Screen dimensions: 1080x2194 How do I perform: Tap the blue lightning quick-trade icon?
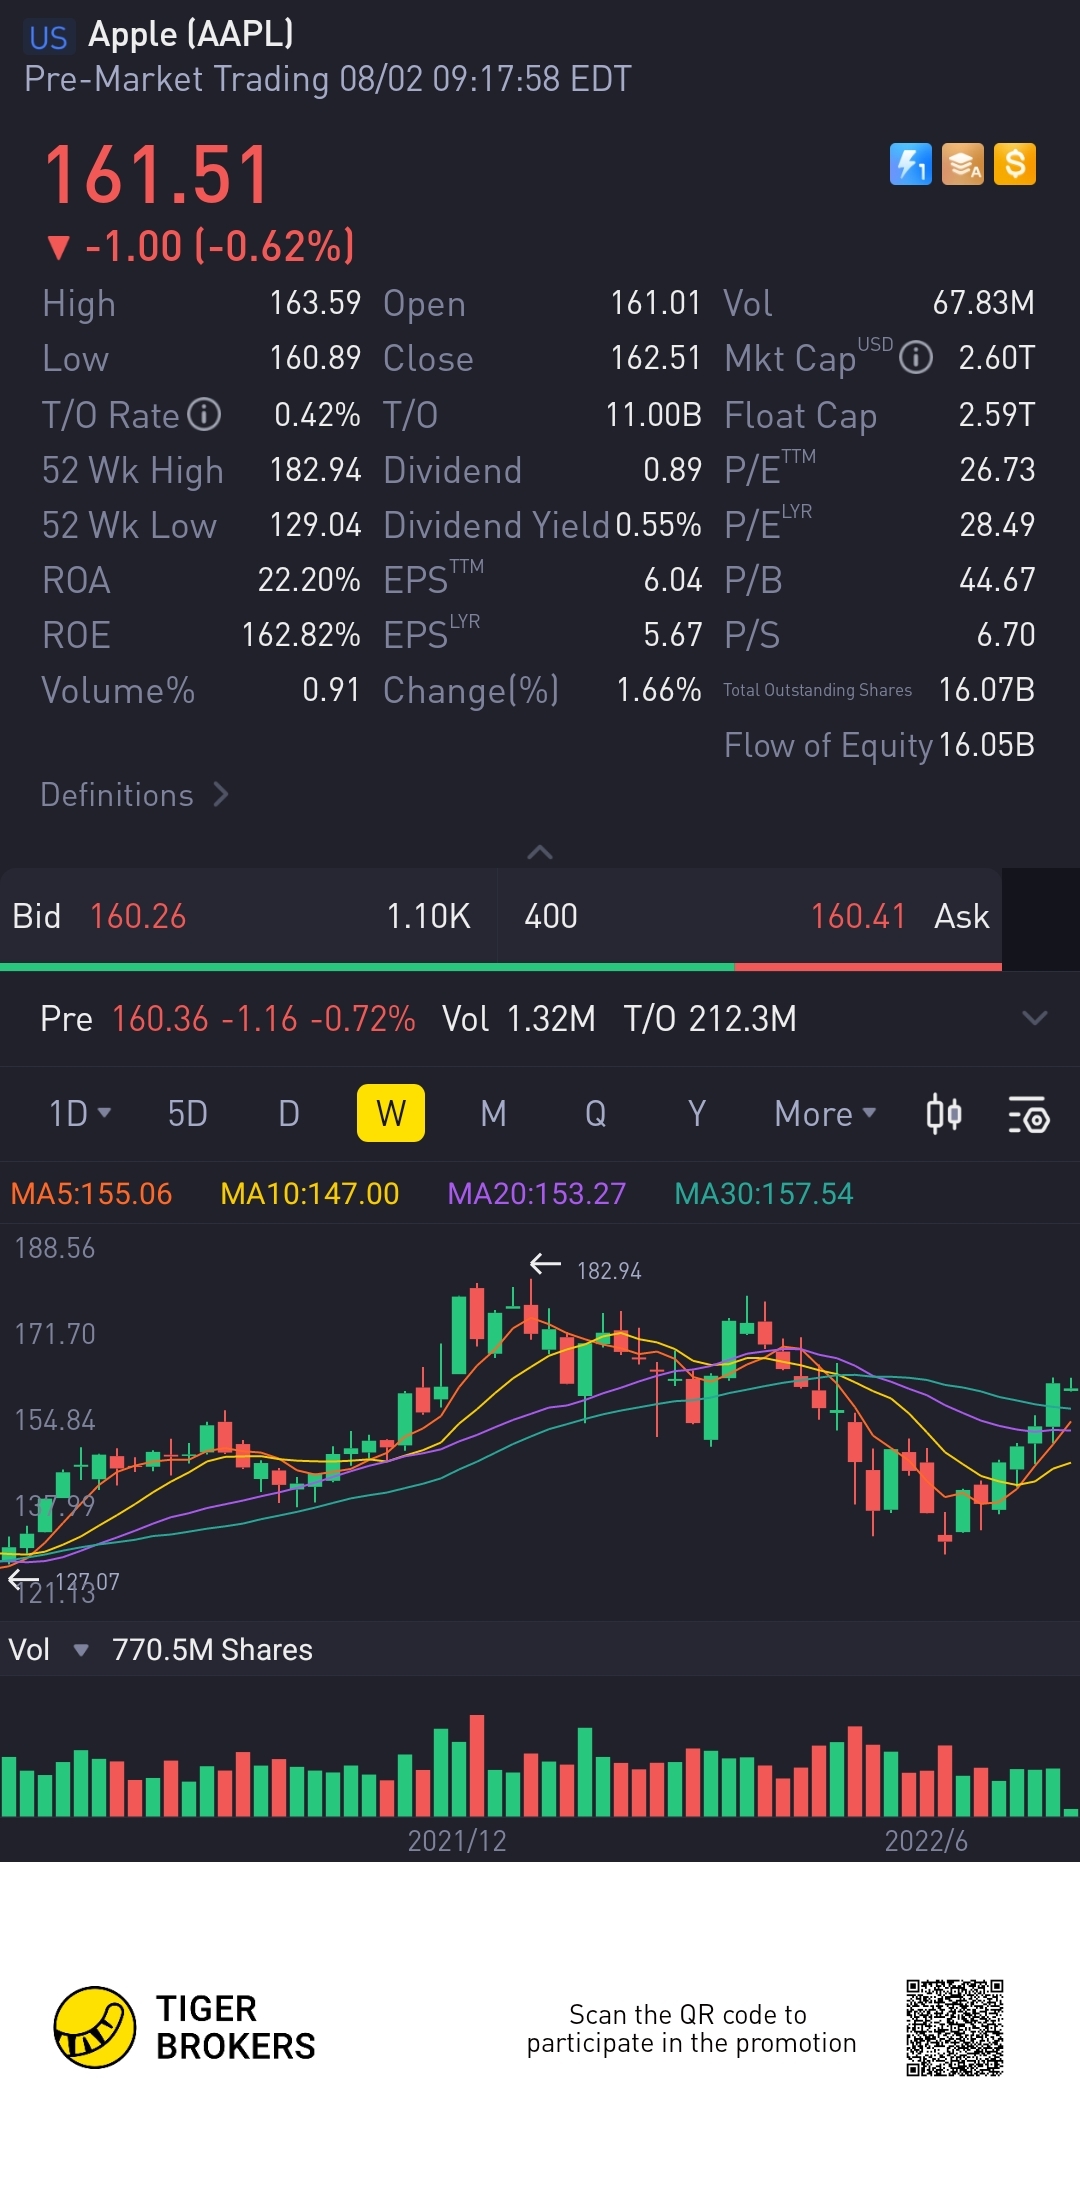click(x=910, y=164)
